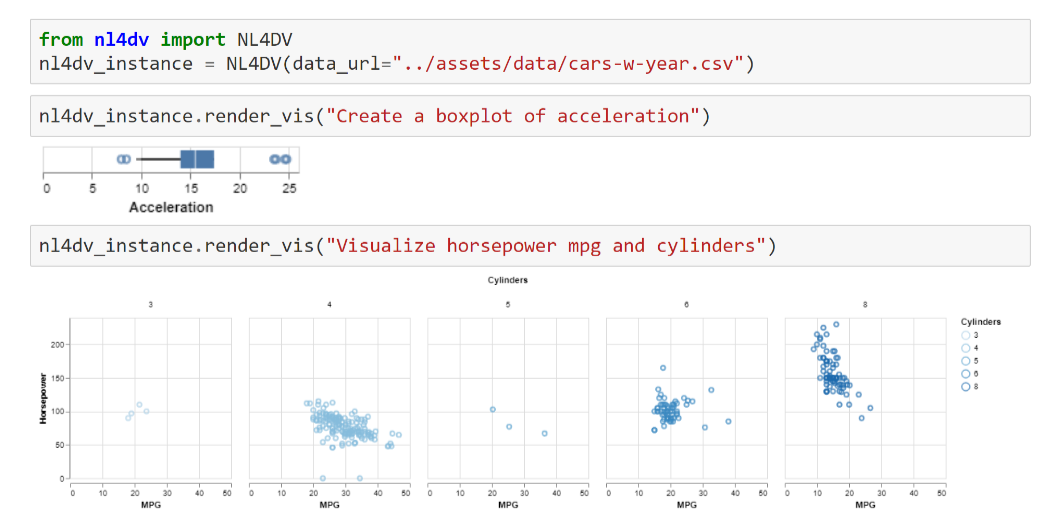This screenshot has height=527, width=1062.
Task: Click the Cylinders header above the facets
Action: [x=507, y=280]
